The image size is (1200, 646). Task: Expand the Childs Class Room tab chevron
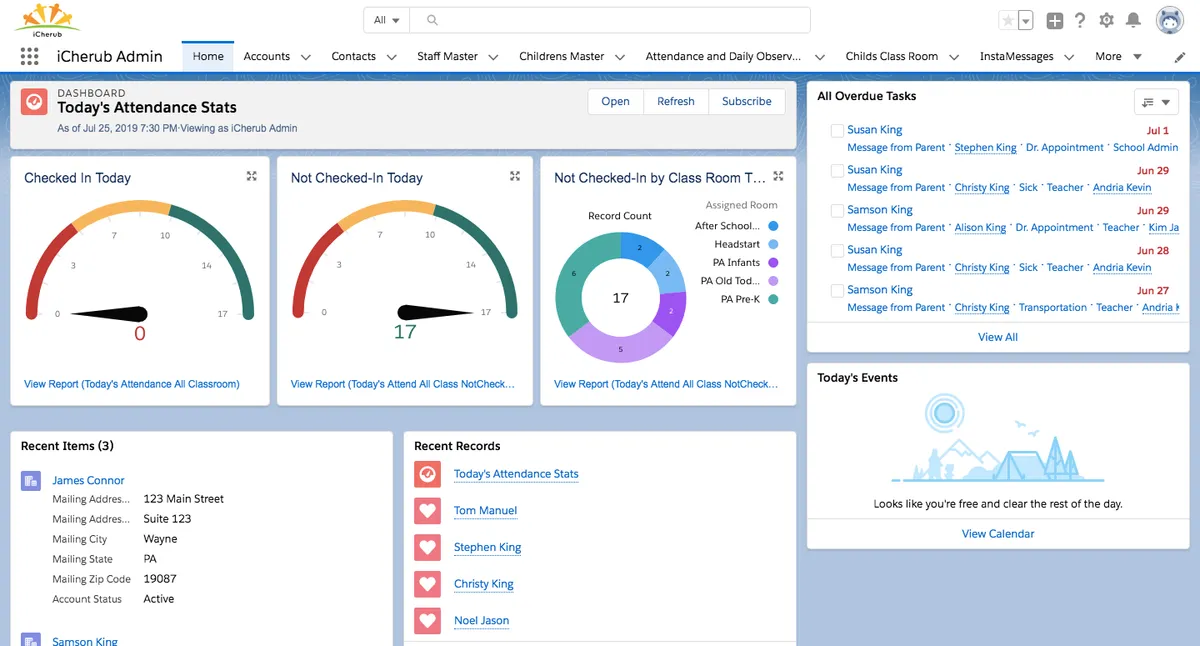pos(954,57)
